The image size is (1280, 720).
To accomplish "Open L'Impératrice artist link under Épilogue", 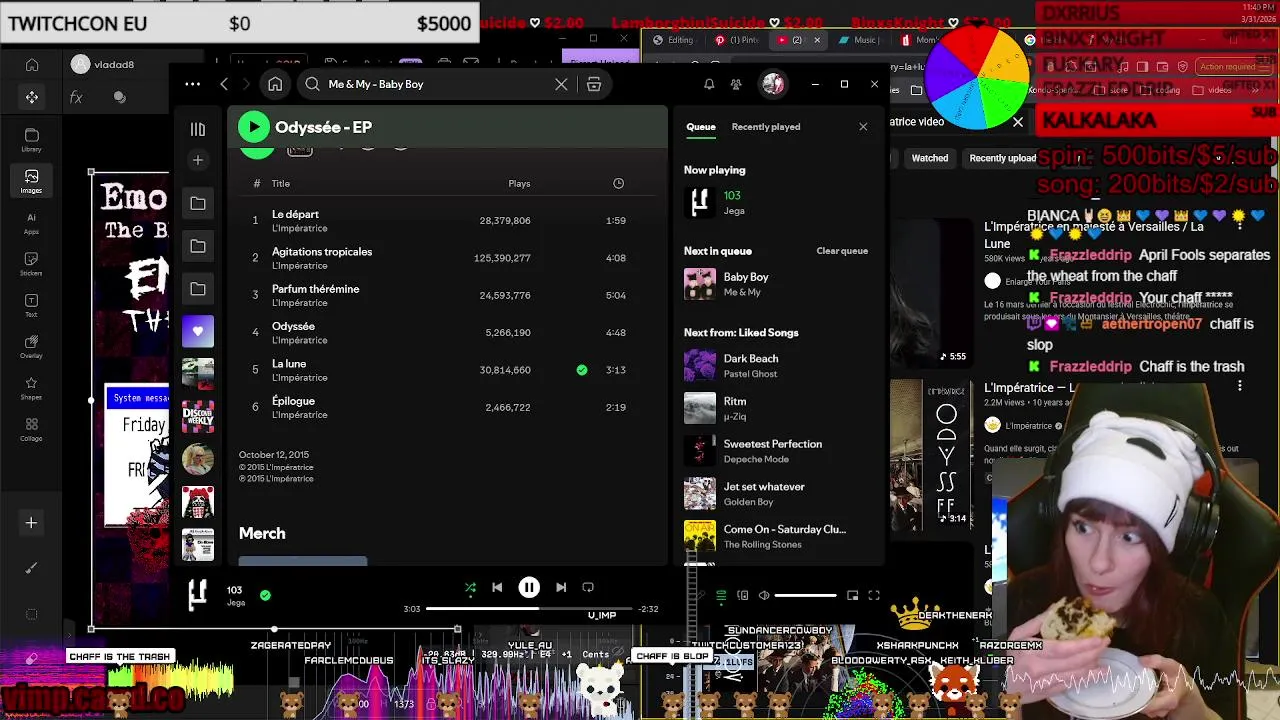I will pyautogui.click(x=300, y=415).
